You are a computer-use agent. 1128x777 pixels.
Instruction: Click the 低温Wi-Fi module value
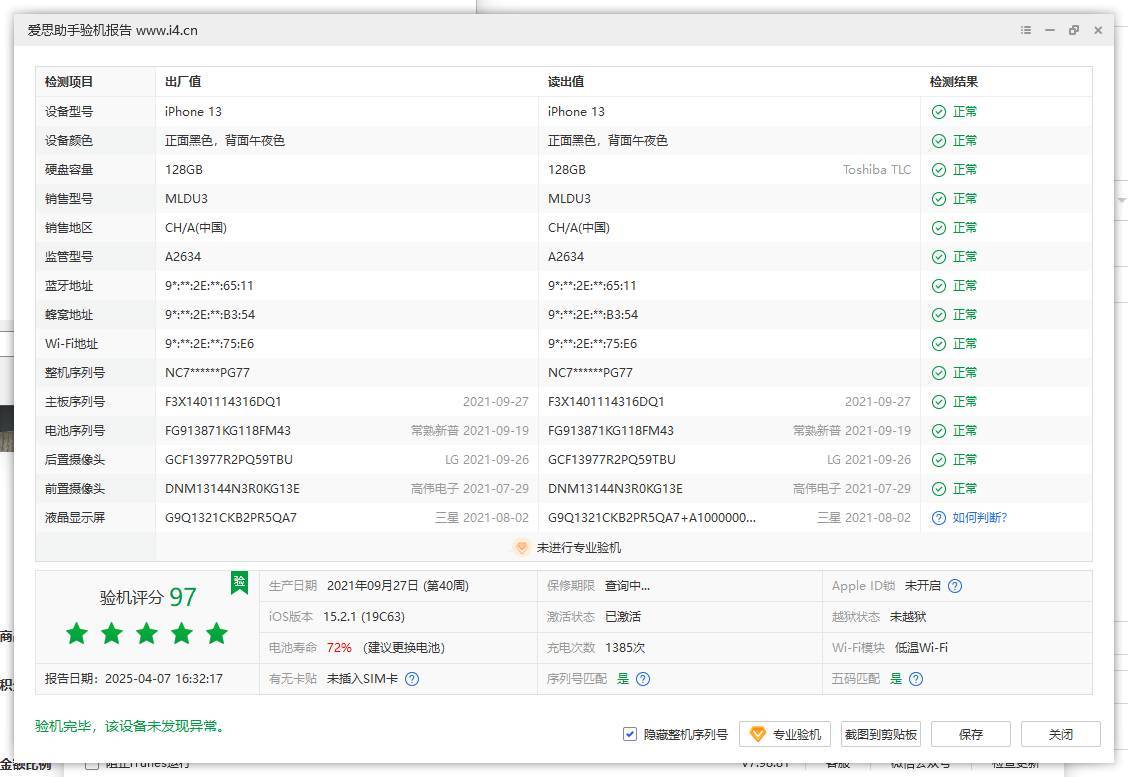[921, 648]
